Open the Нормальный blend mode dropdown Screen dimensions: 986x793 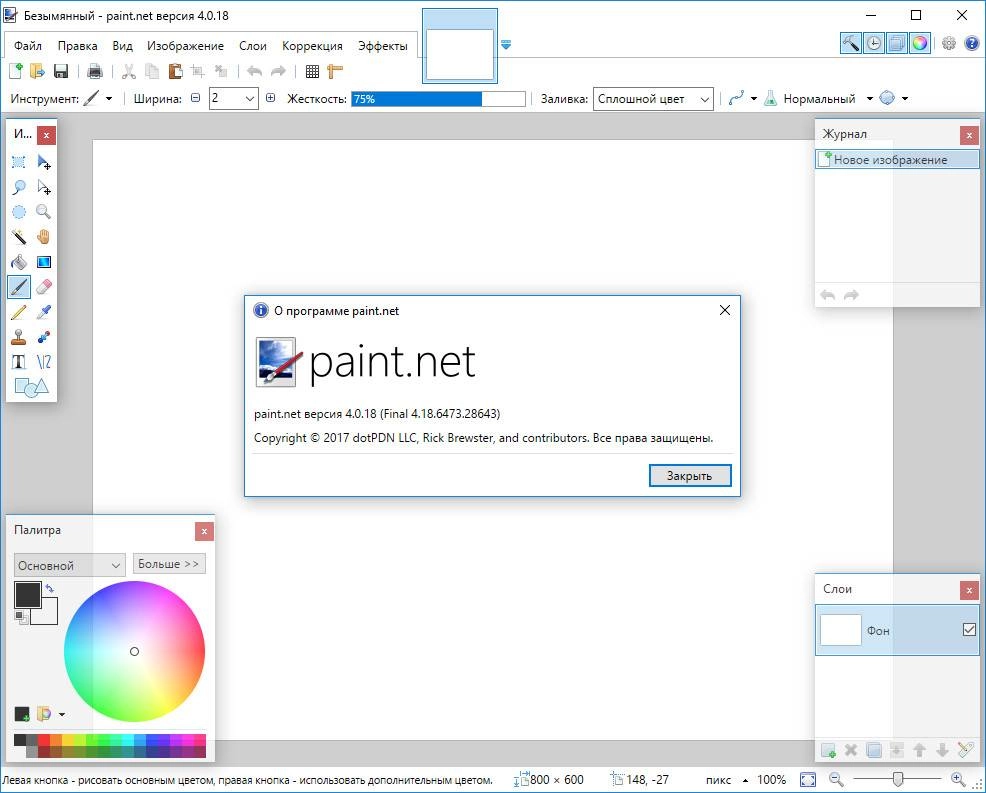pos(870,99)
